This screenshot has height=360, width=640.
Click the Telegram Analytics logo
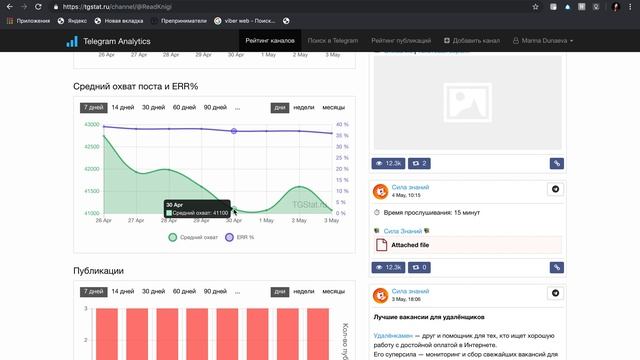108,41
